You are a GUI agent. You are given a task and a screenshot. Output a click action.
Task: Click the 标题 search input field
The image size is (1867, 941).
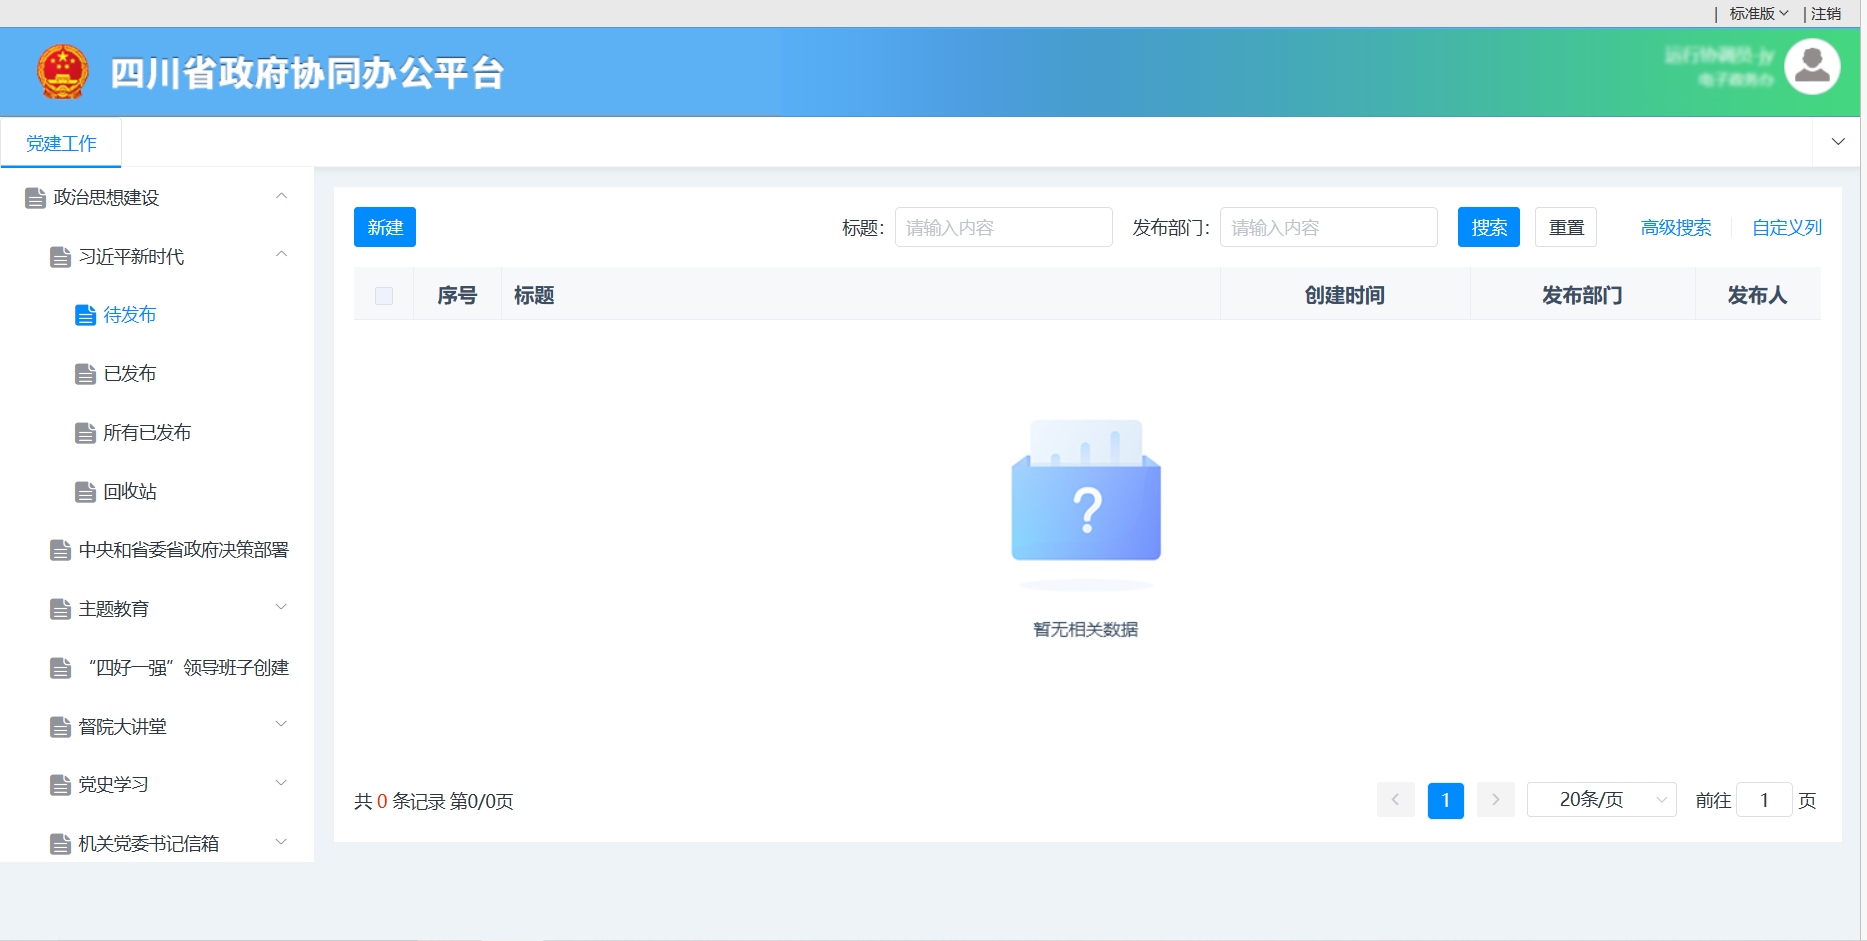(x=1003, y=228)
